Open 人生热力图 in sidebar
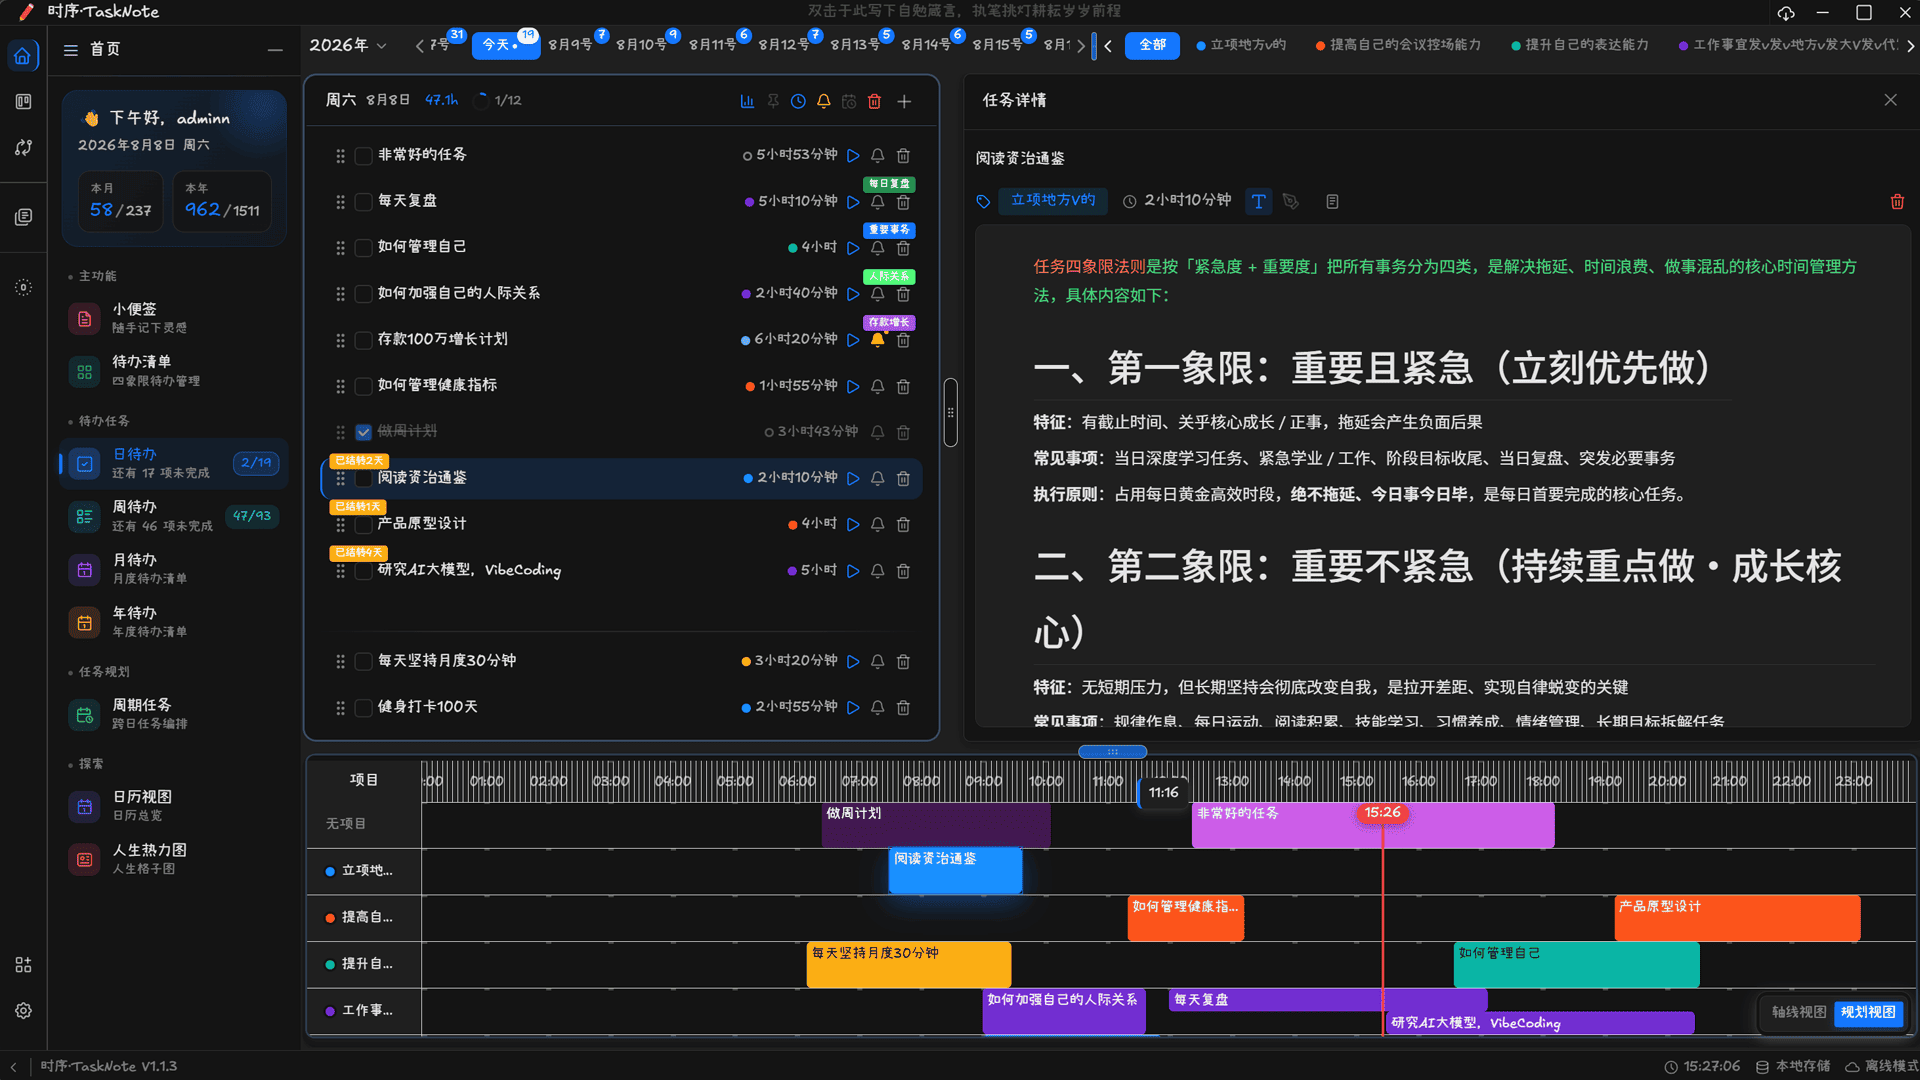Image resolution: width=1920 pixels, height=1080 pixels. tap(174, 859)
